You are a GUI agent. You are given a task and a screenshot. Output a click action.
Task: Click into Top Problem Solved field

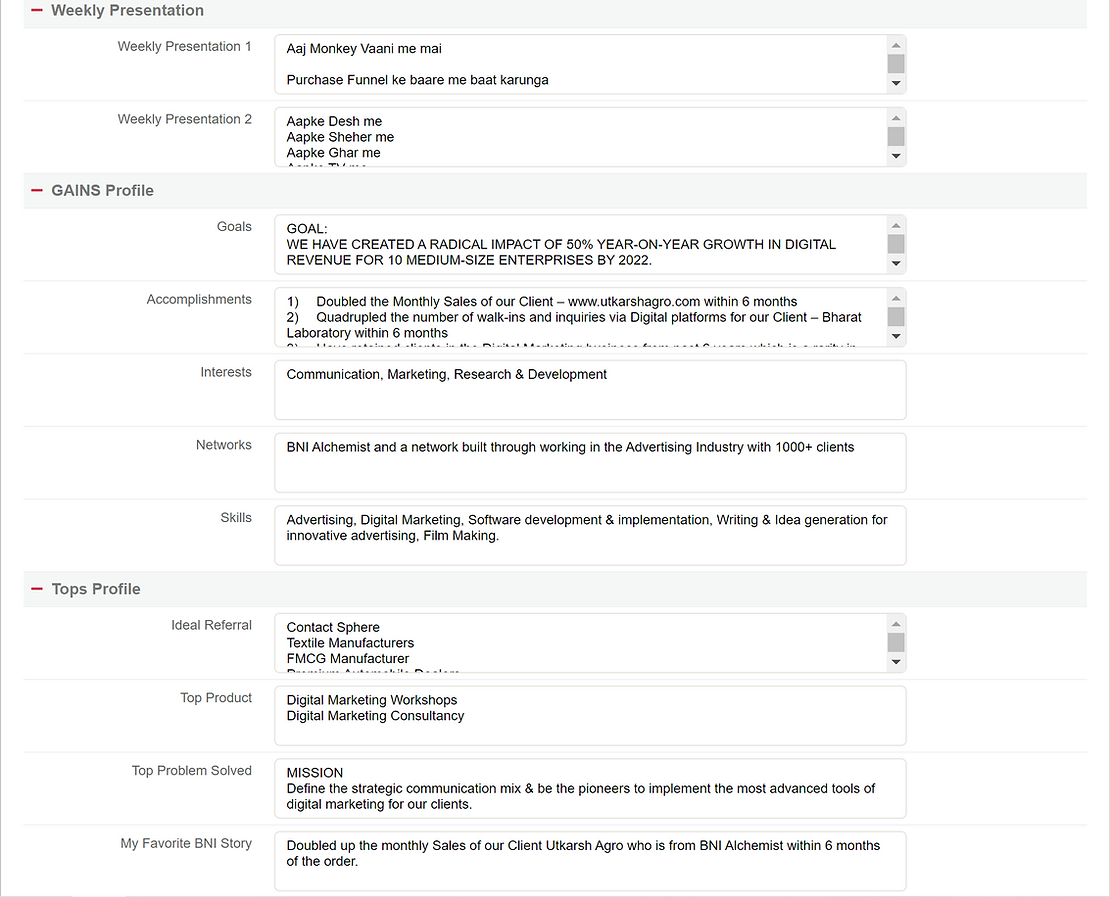(x=590, y=789)
